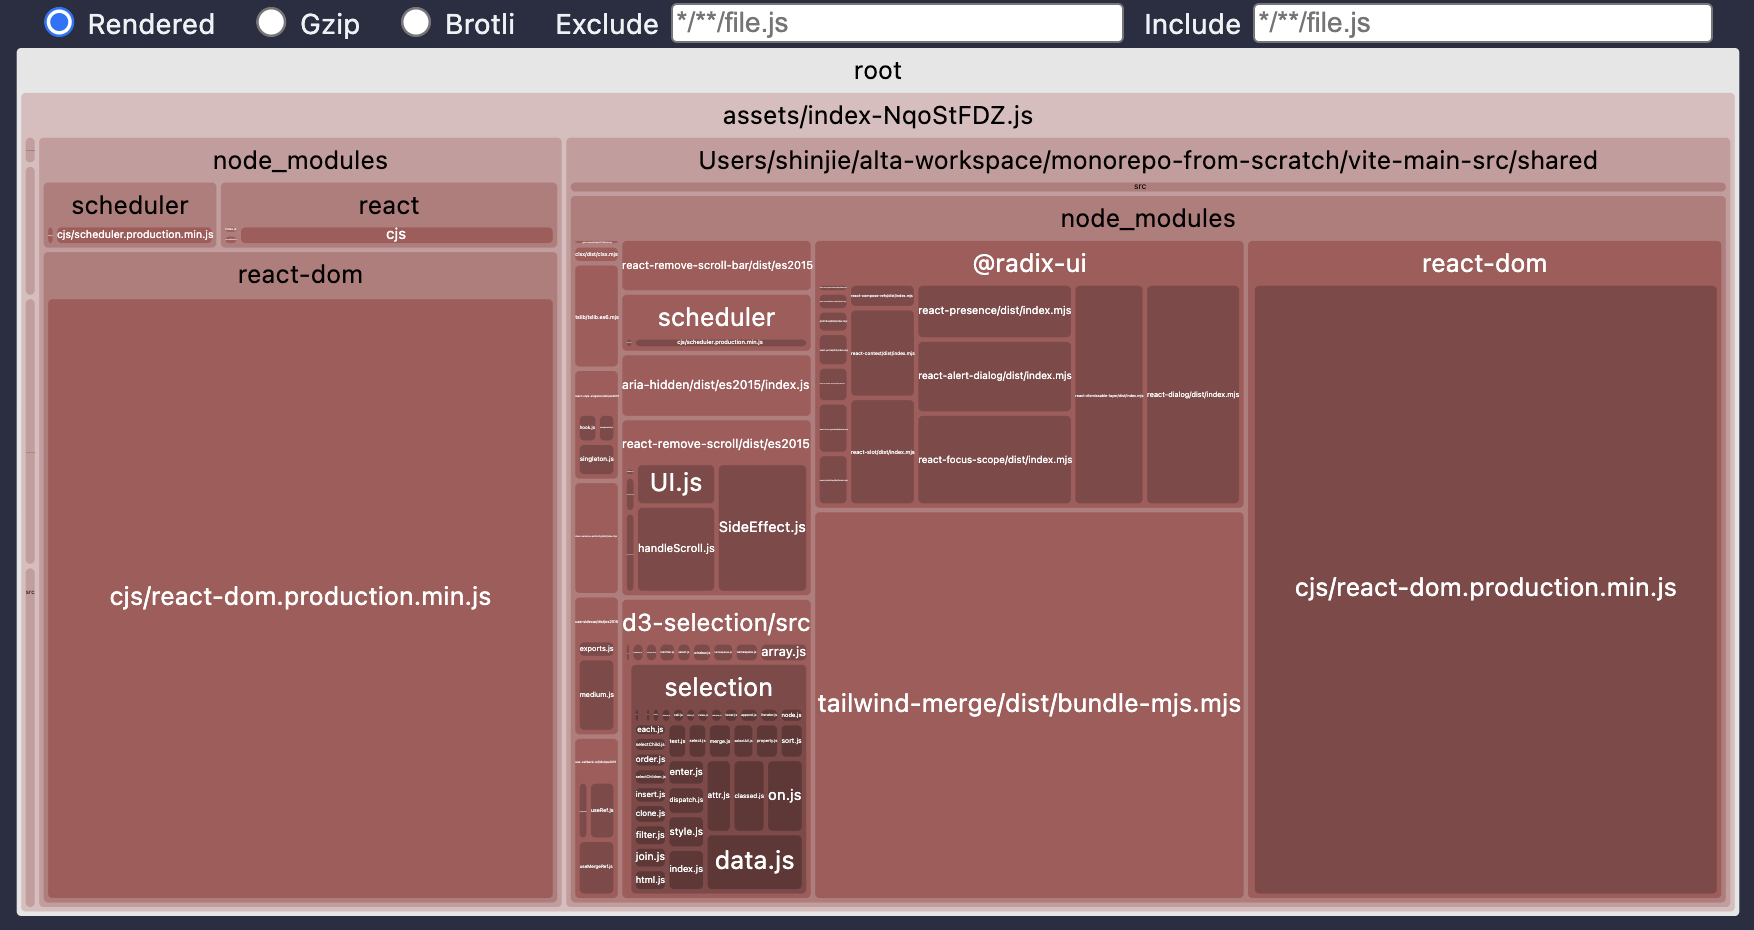Select the data.js block

755,861
